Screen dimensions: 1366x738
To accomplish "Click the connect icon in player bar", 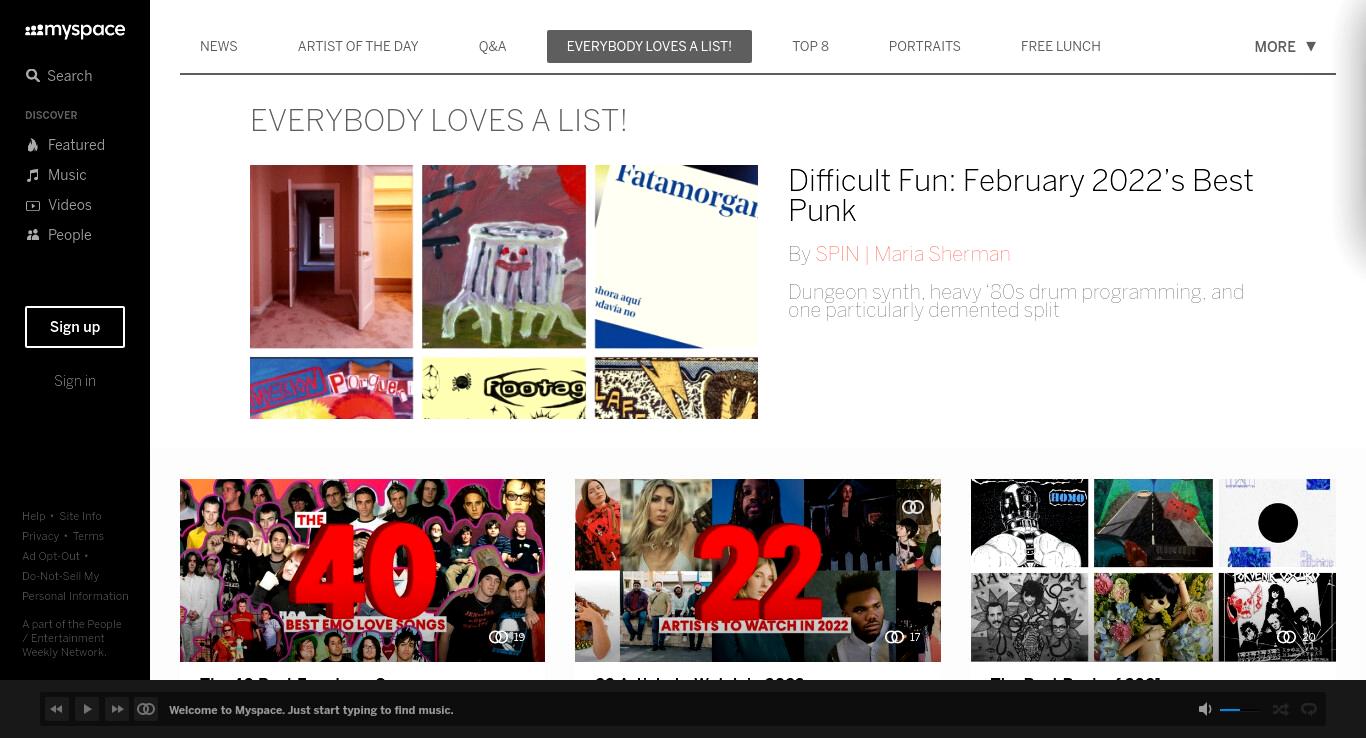I will 146,709.
